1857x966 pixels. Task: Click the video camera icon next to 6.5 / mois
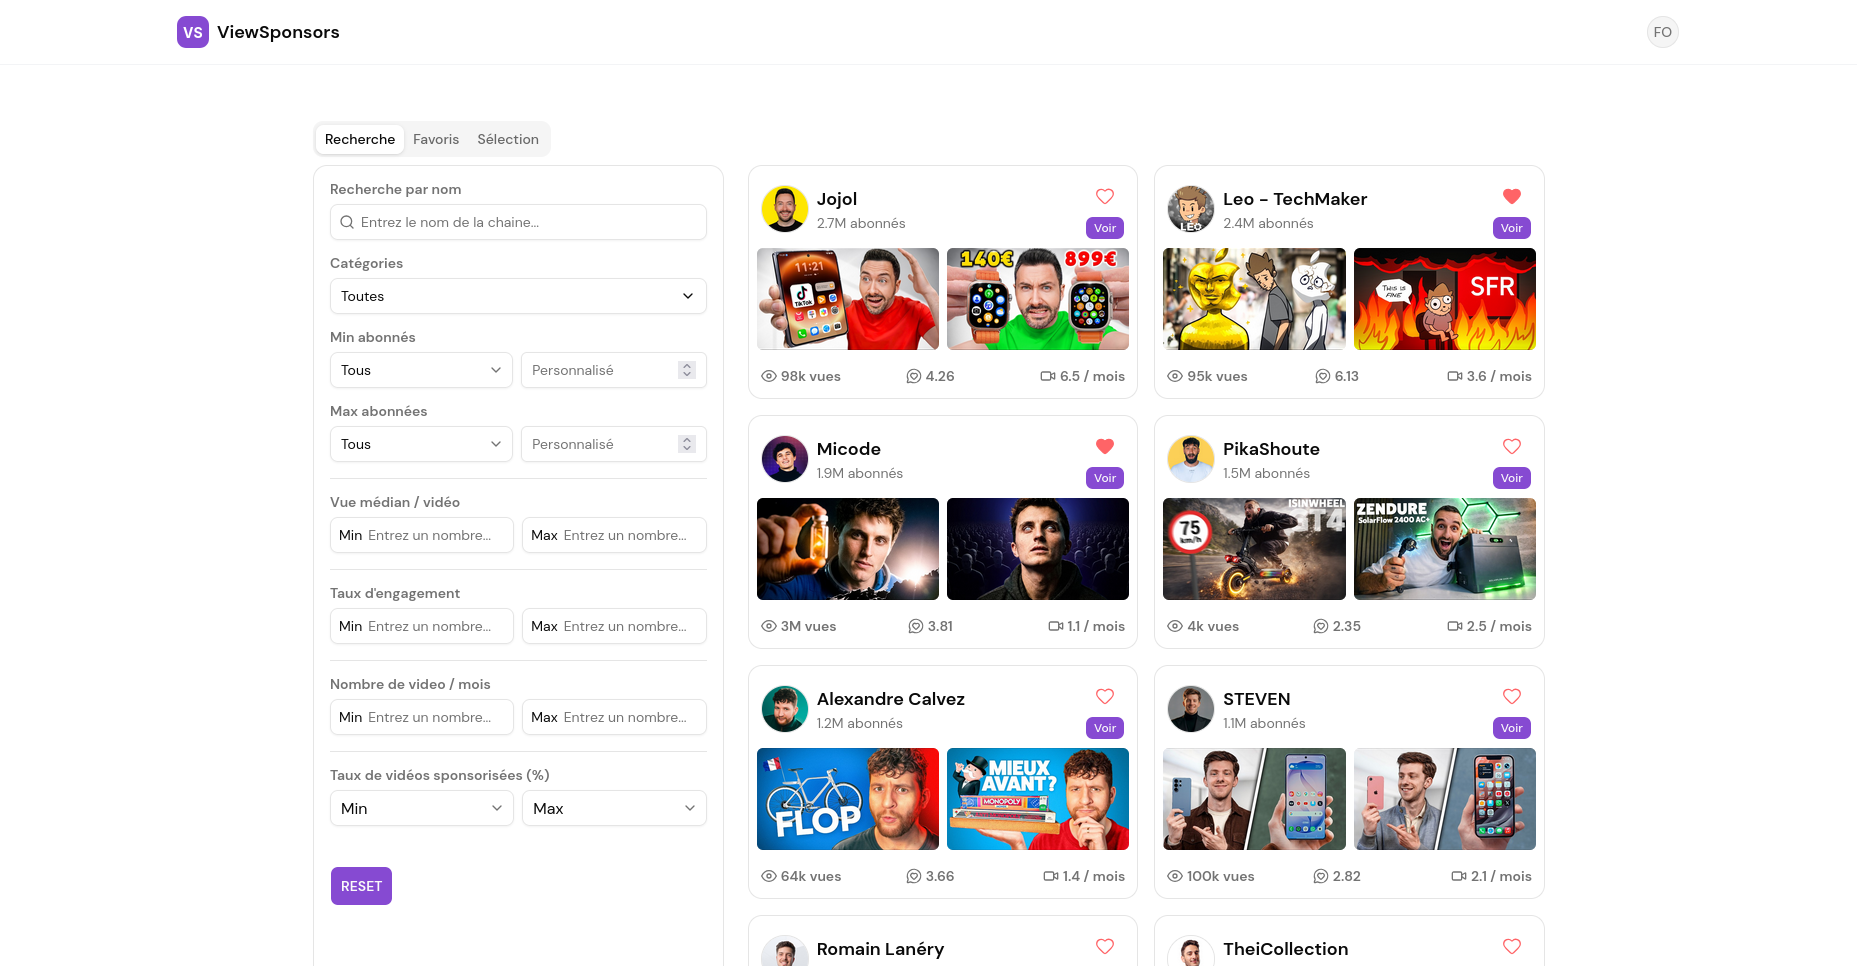1048,376
